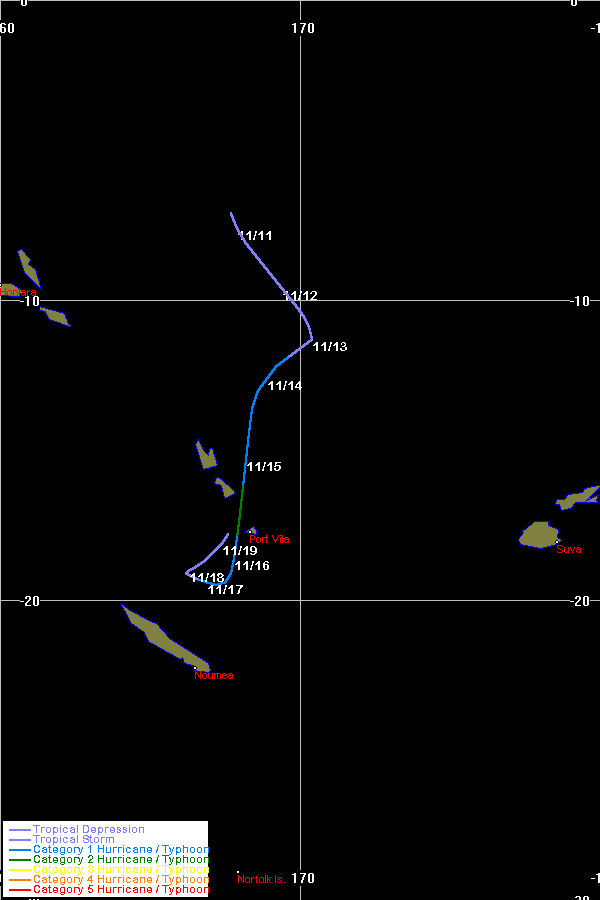The height and width of the screenshot is (900, 600).
Task: Select the 11/18 track label
Action: tap(207, 578)
